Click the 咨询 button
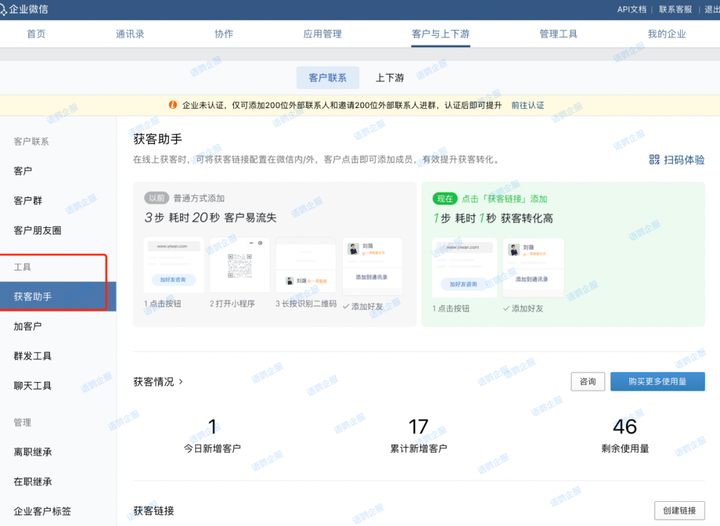The image size is (720, 526). [x=587, y=382]
